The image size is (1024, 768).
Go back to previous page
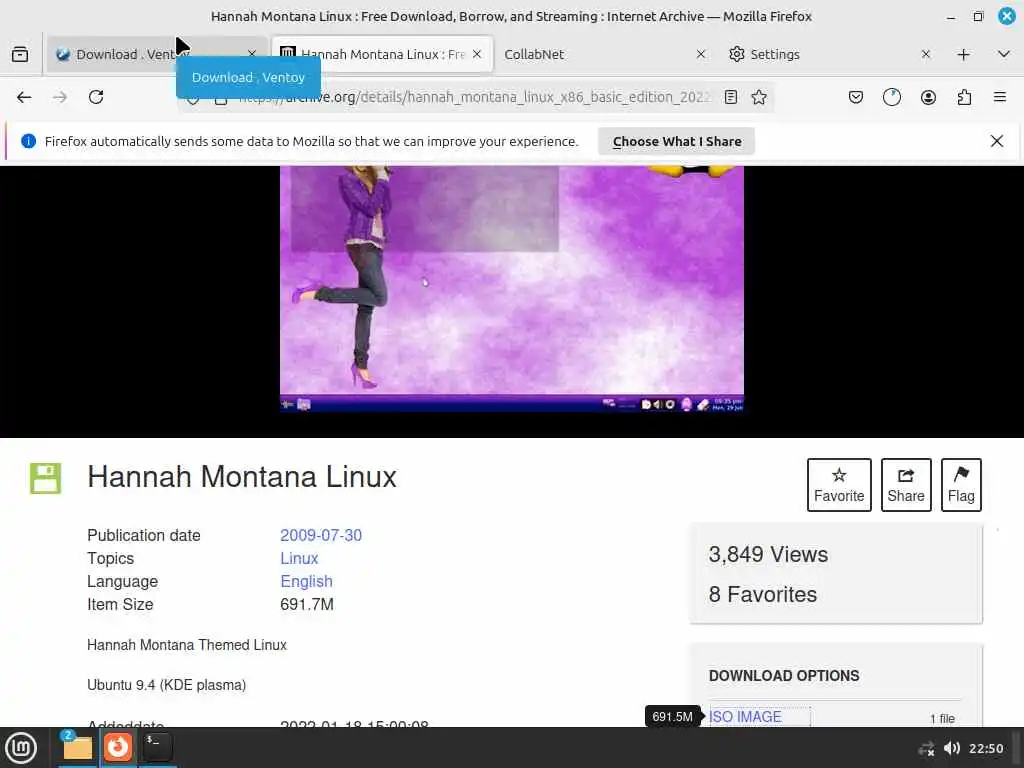pyautogui.click(x=24, y=97)
